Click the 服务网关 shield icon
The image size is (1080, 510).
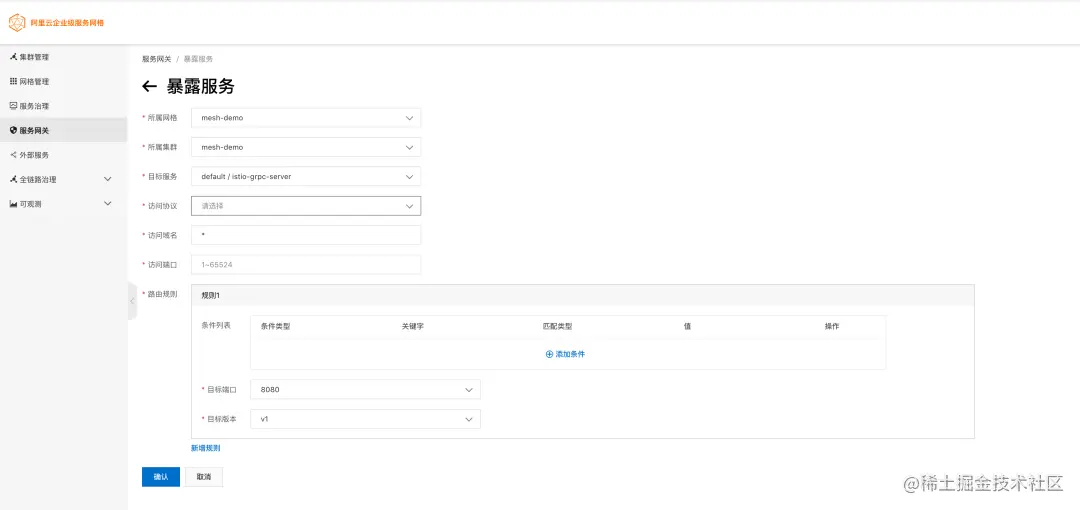pos(13,130)
